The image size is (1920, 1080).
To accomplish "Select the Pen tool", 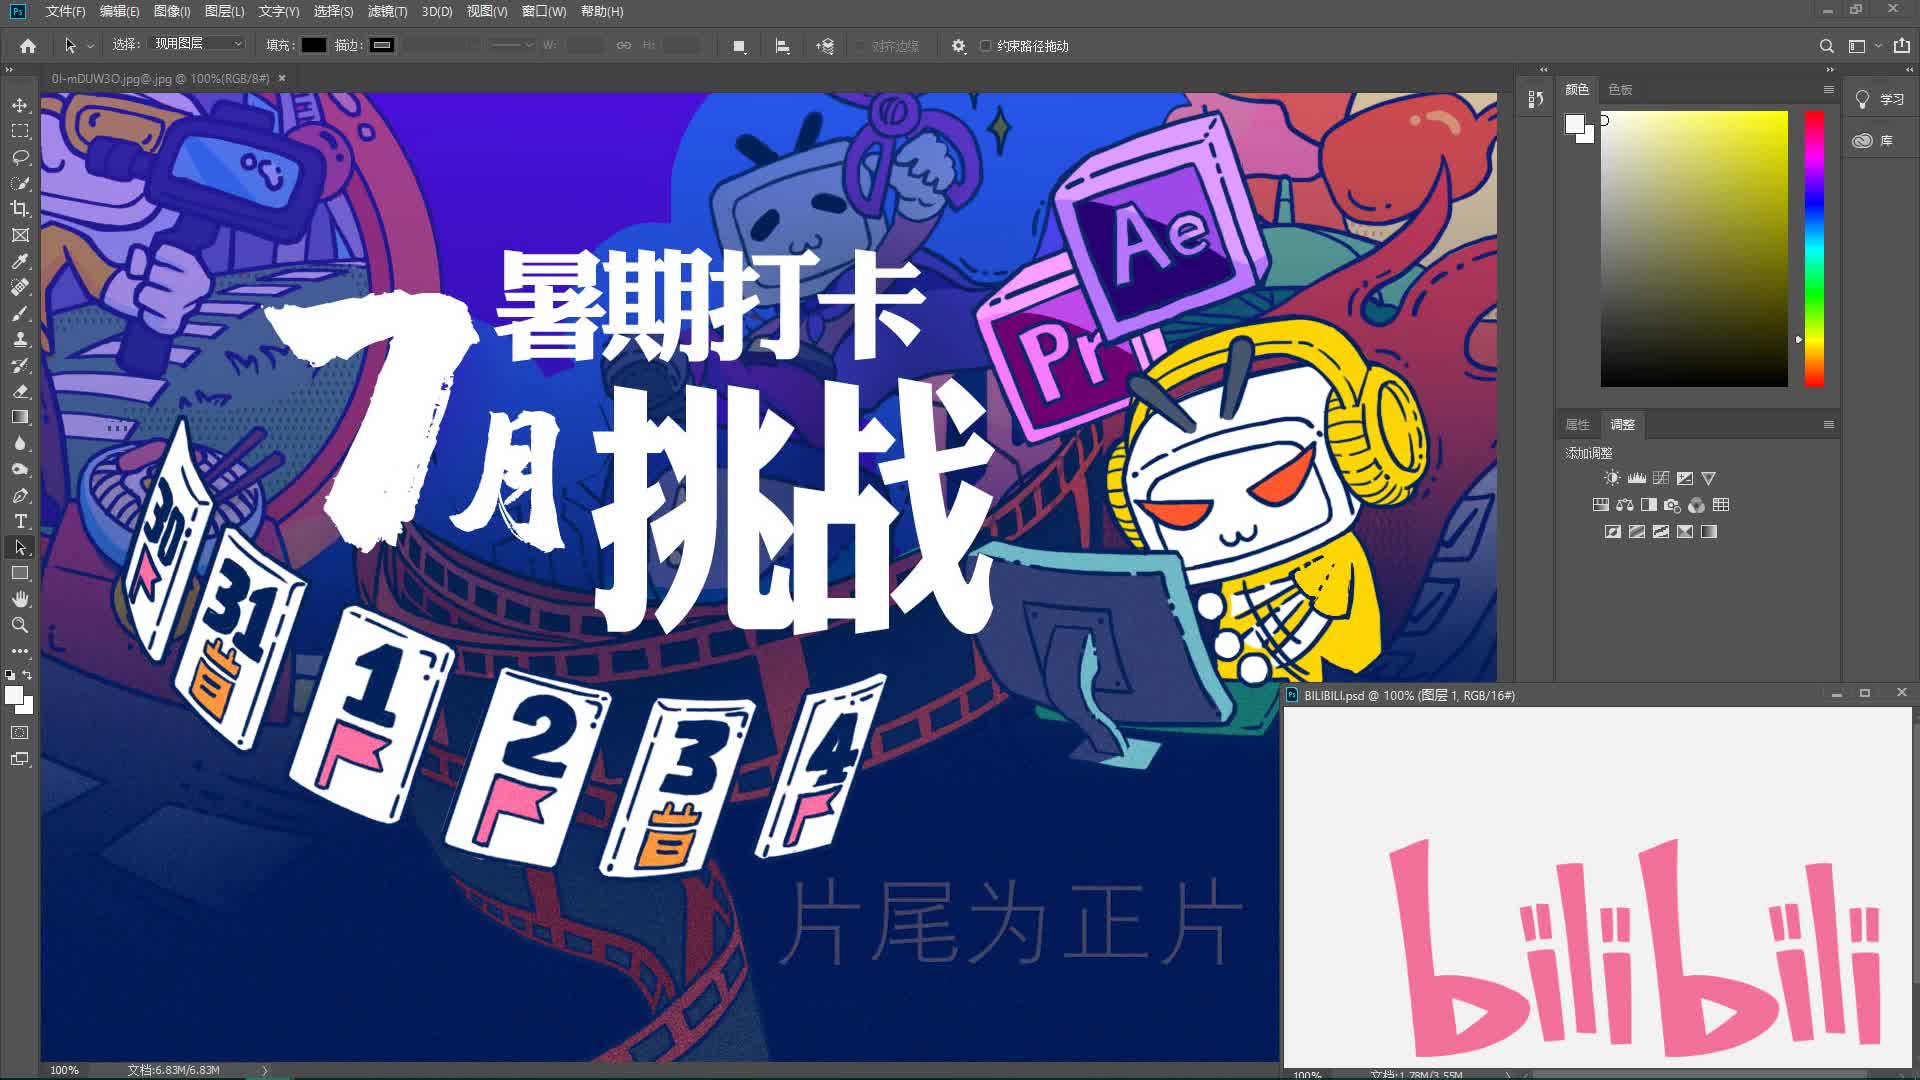I will (x=20, y=495).
